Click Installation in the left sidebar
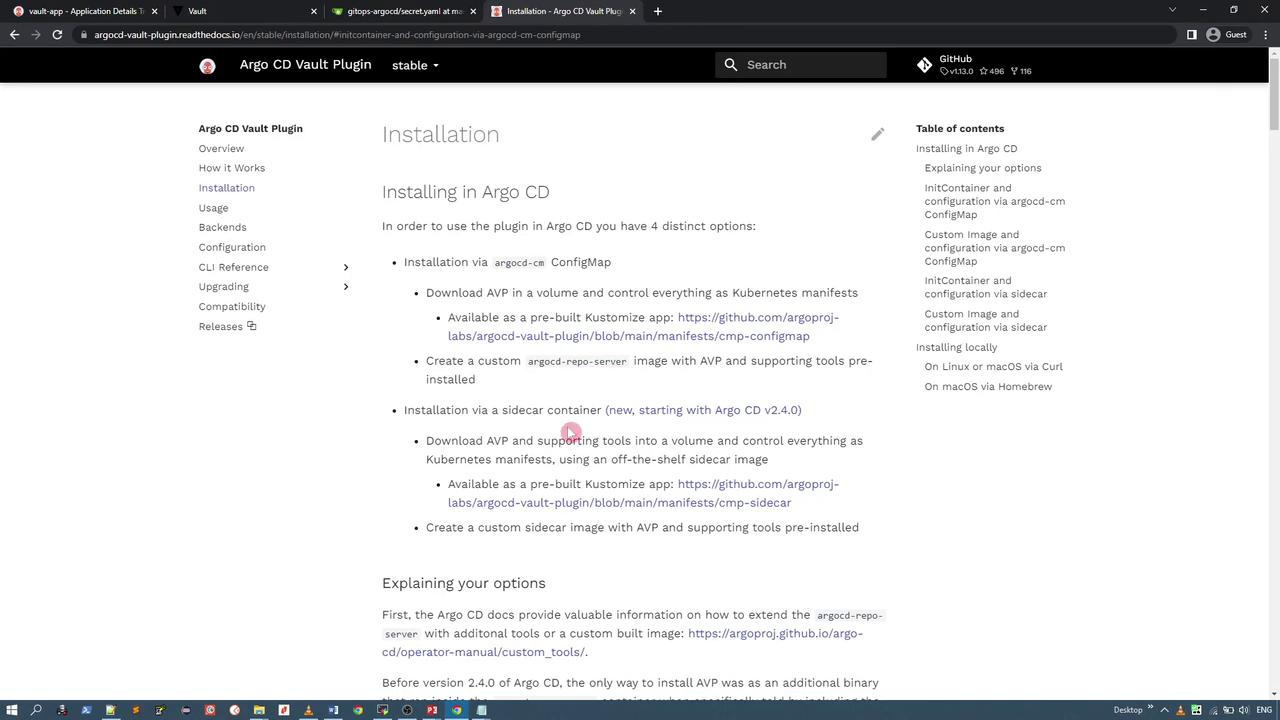This screenshot has height=720, width=1280. click(226, 188)
